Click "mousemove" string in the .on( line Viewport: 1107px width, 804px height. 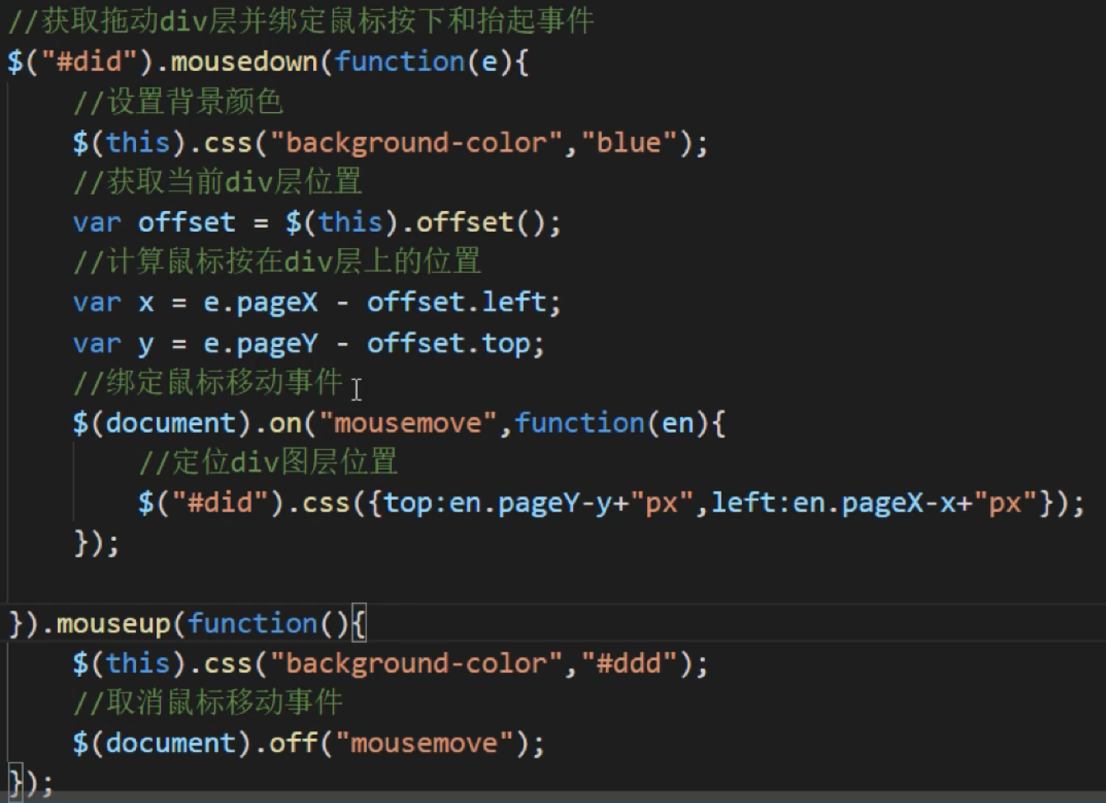click(409, 424)
